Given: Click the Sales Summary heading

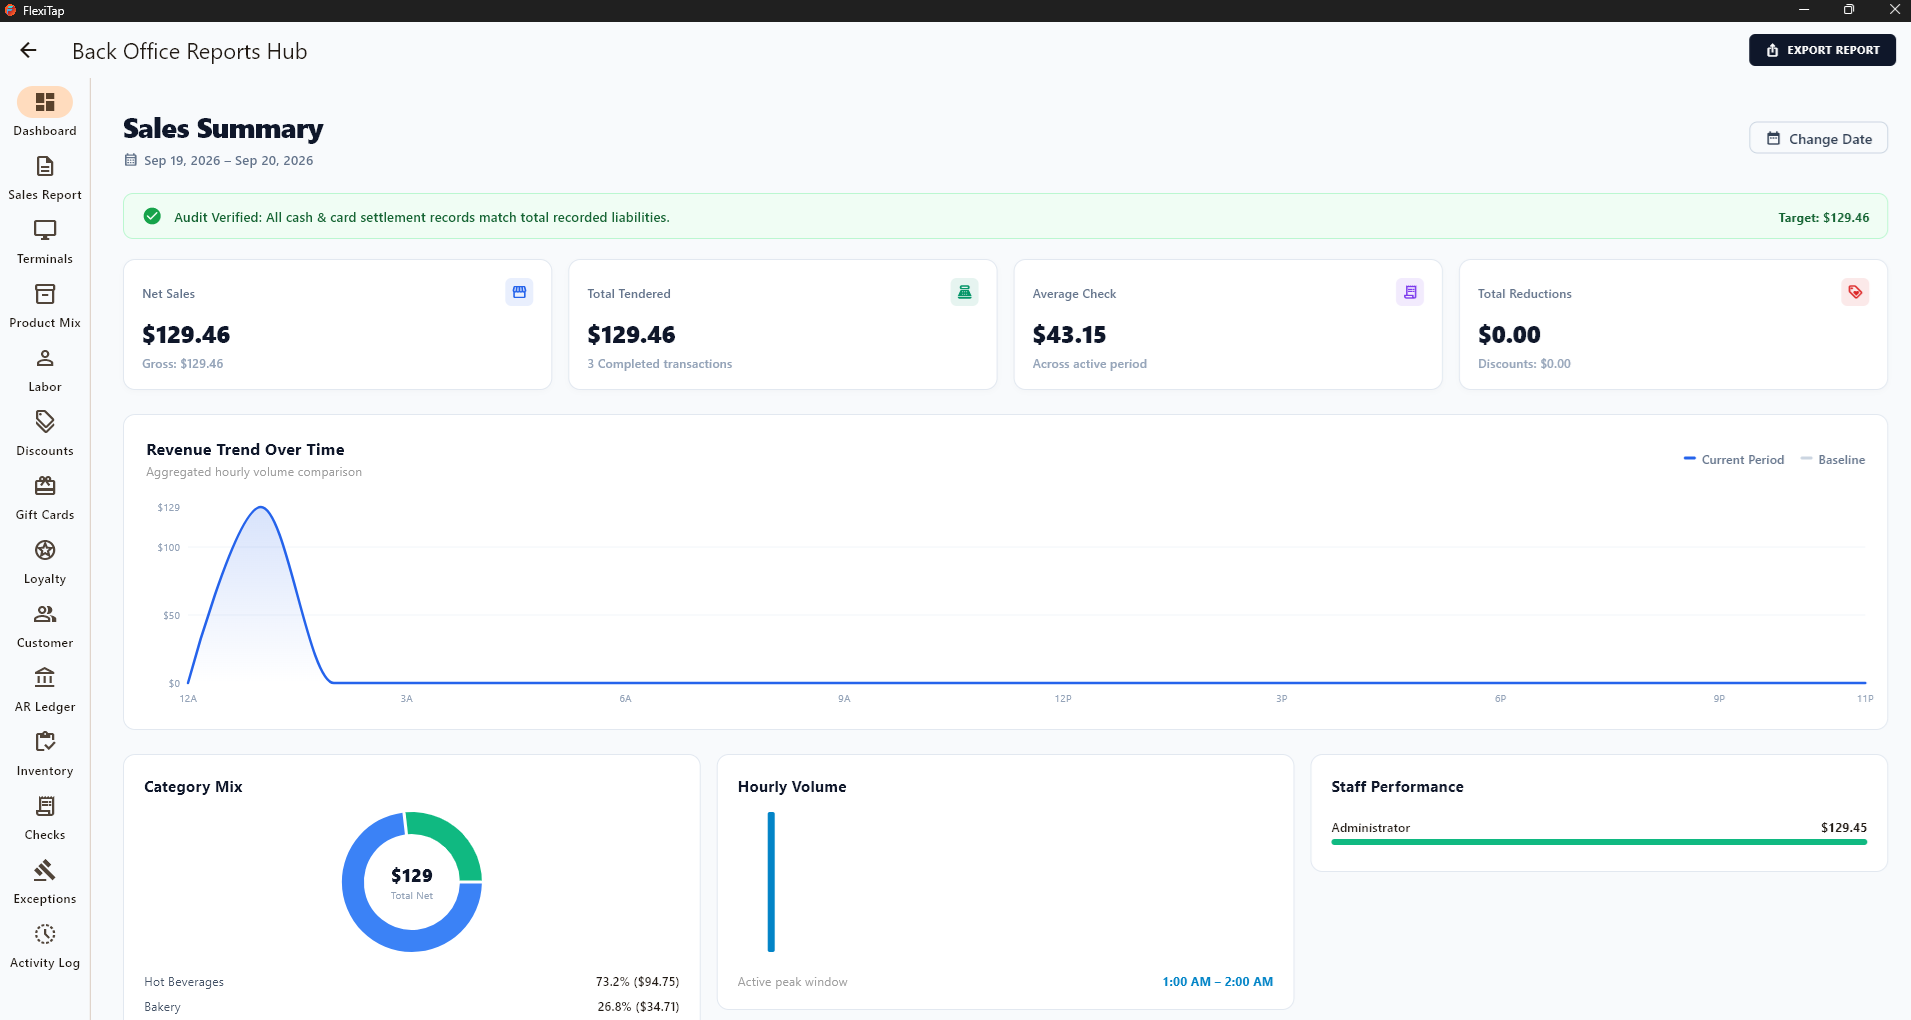Looking at the screenshot, I should pyautogui.click(x=223, y=129).
